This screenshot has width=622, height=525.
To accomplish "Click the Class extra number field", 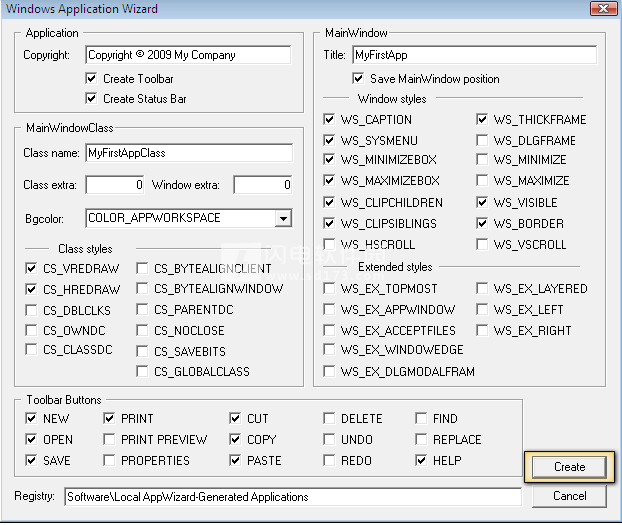I will click(x=115, y=185).
